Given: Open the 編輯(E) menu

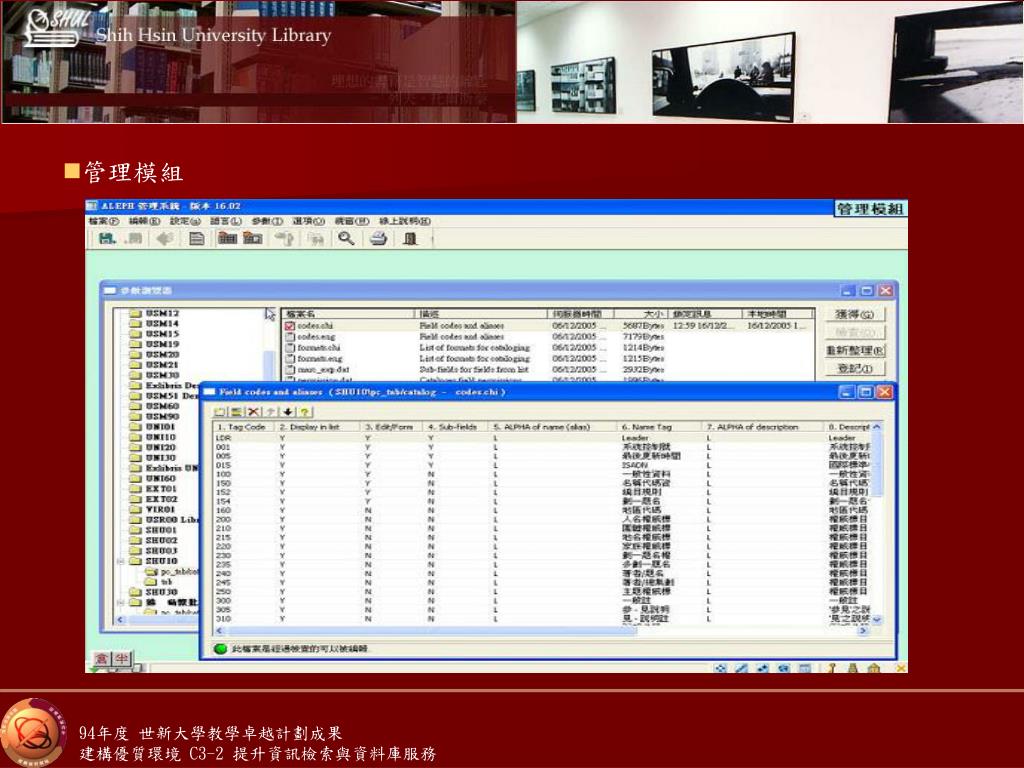Looking at the screenshot, I should click(x=144, y=221).
